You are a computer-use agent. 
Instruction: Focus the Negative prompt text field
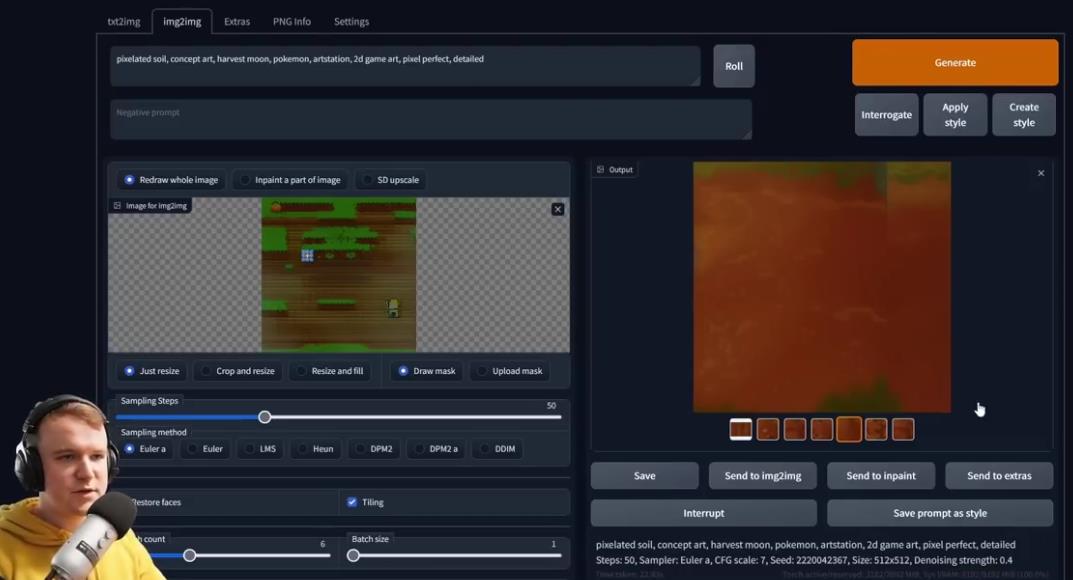tap(430, 119)
